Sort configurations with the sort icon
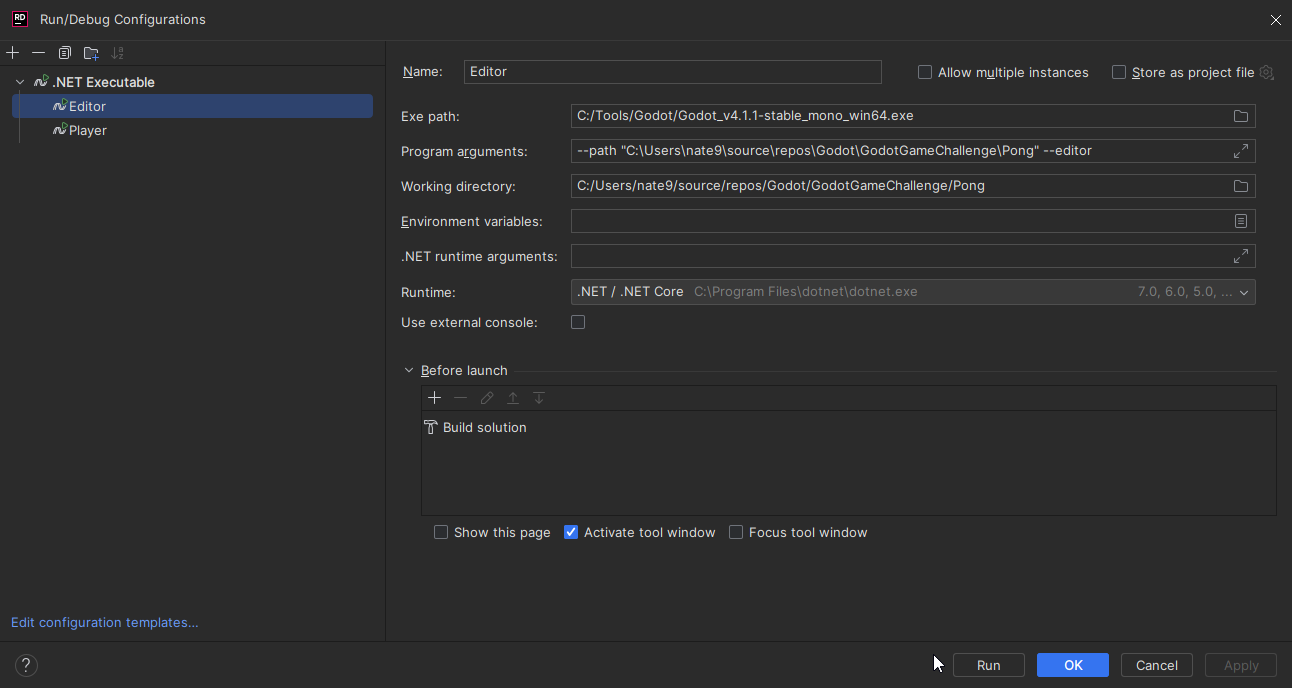 click(x=117, y=52)
